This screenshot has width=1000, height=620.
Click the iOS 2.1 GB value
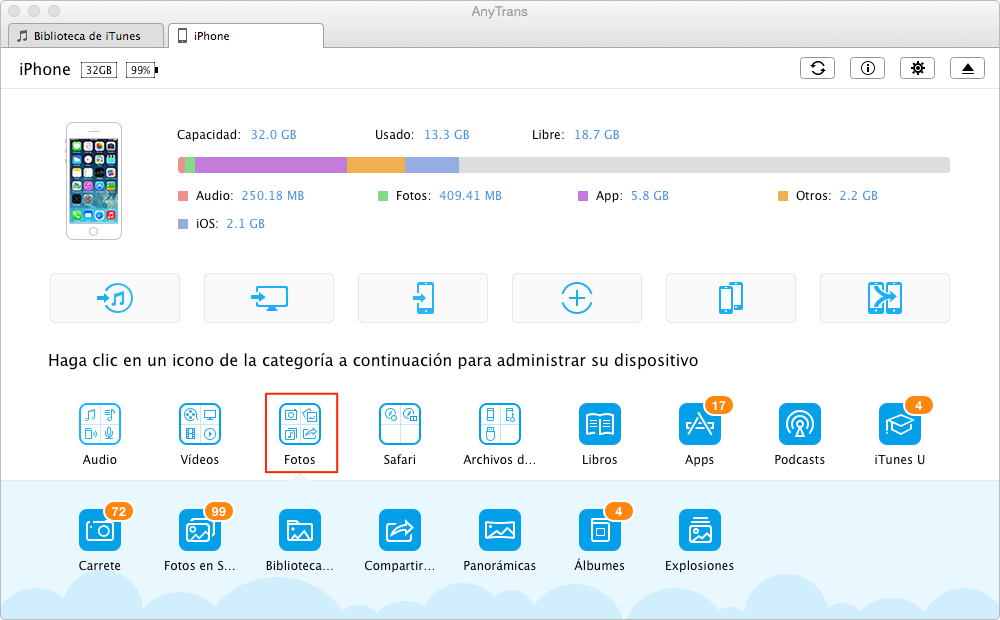(x=246, y=224)
